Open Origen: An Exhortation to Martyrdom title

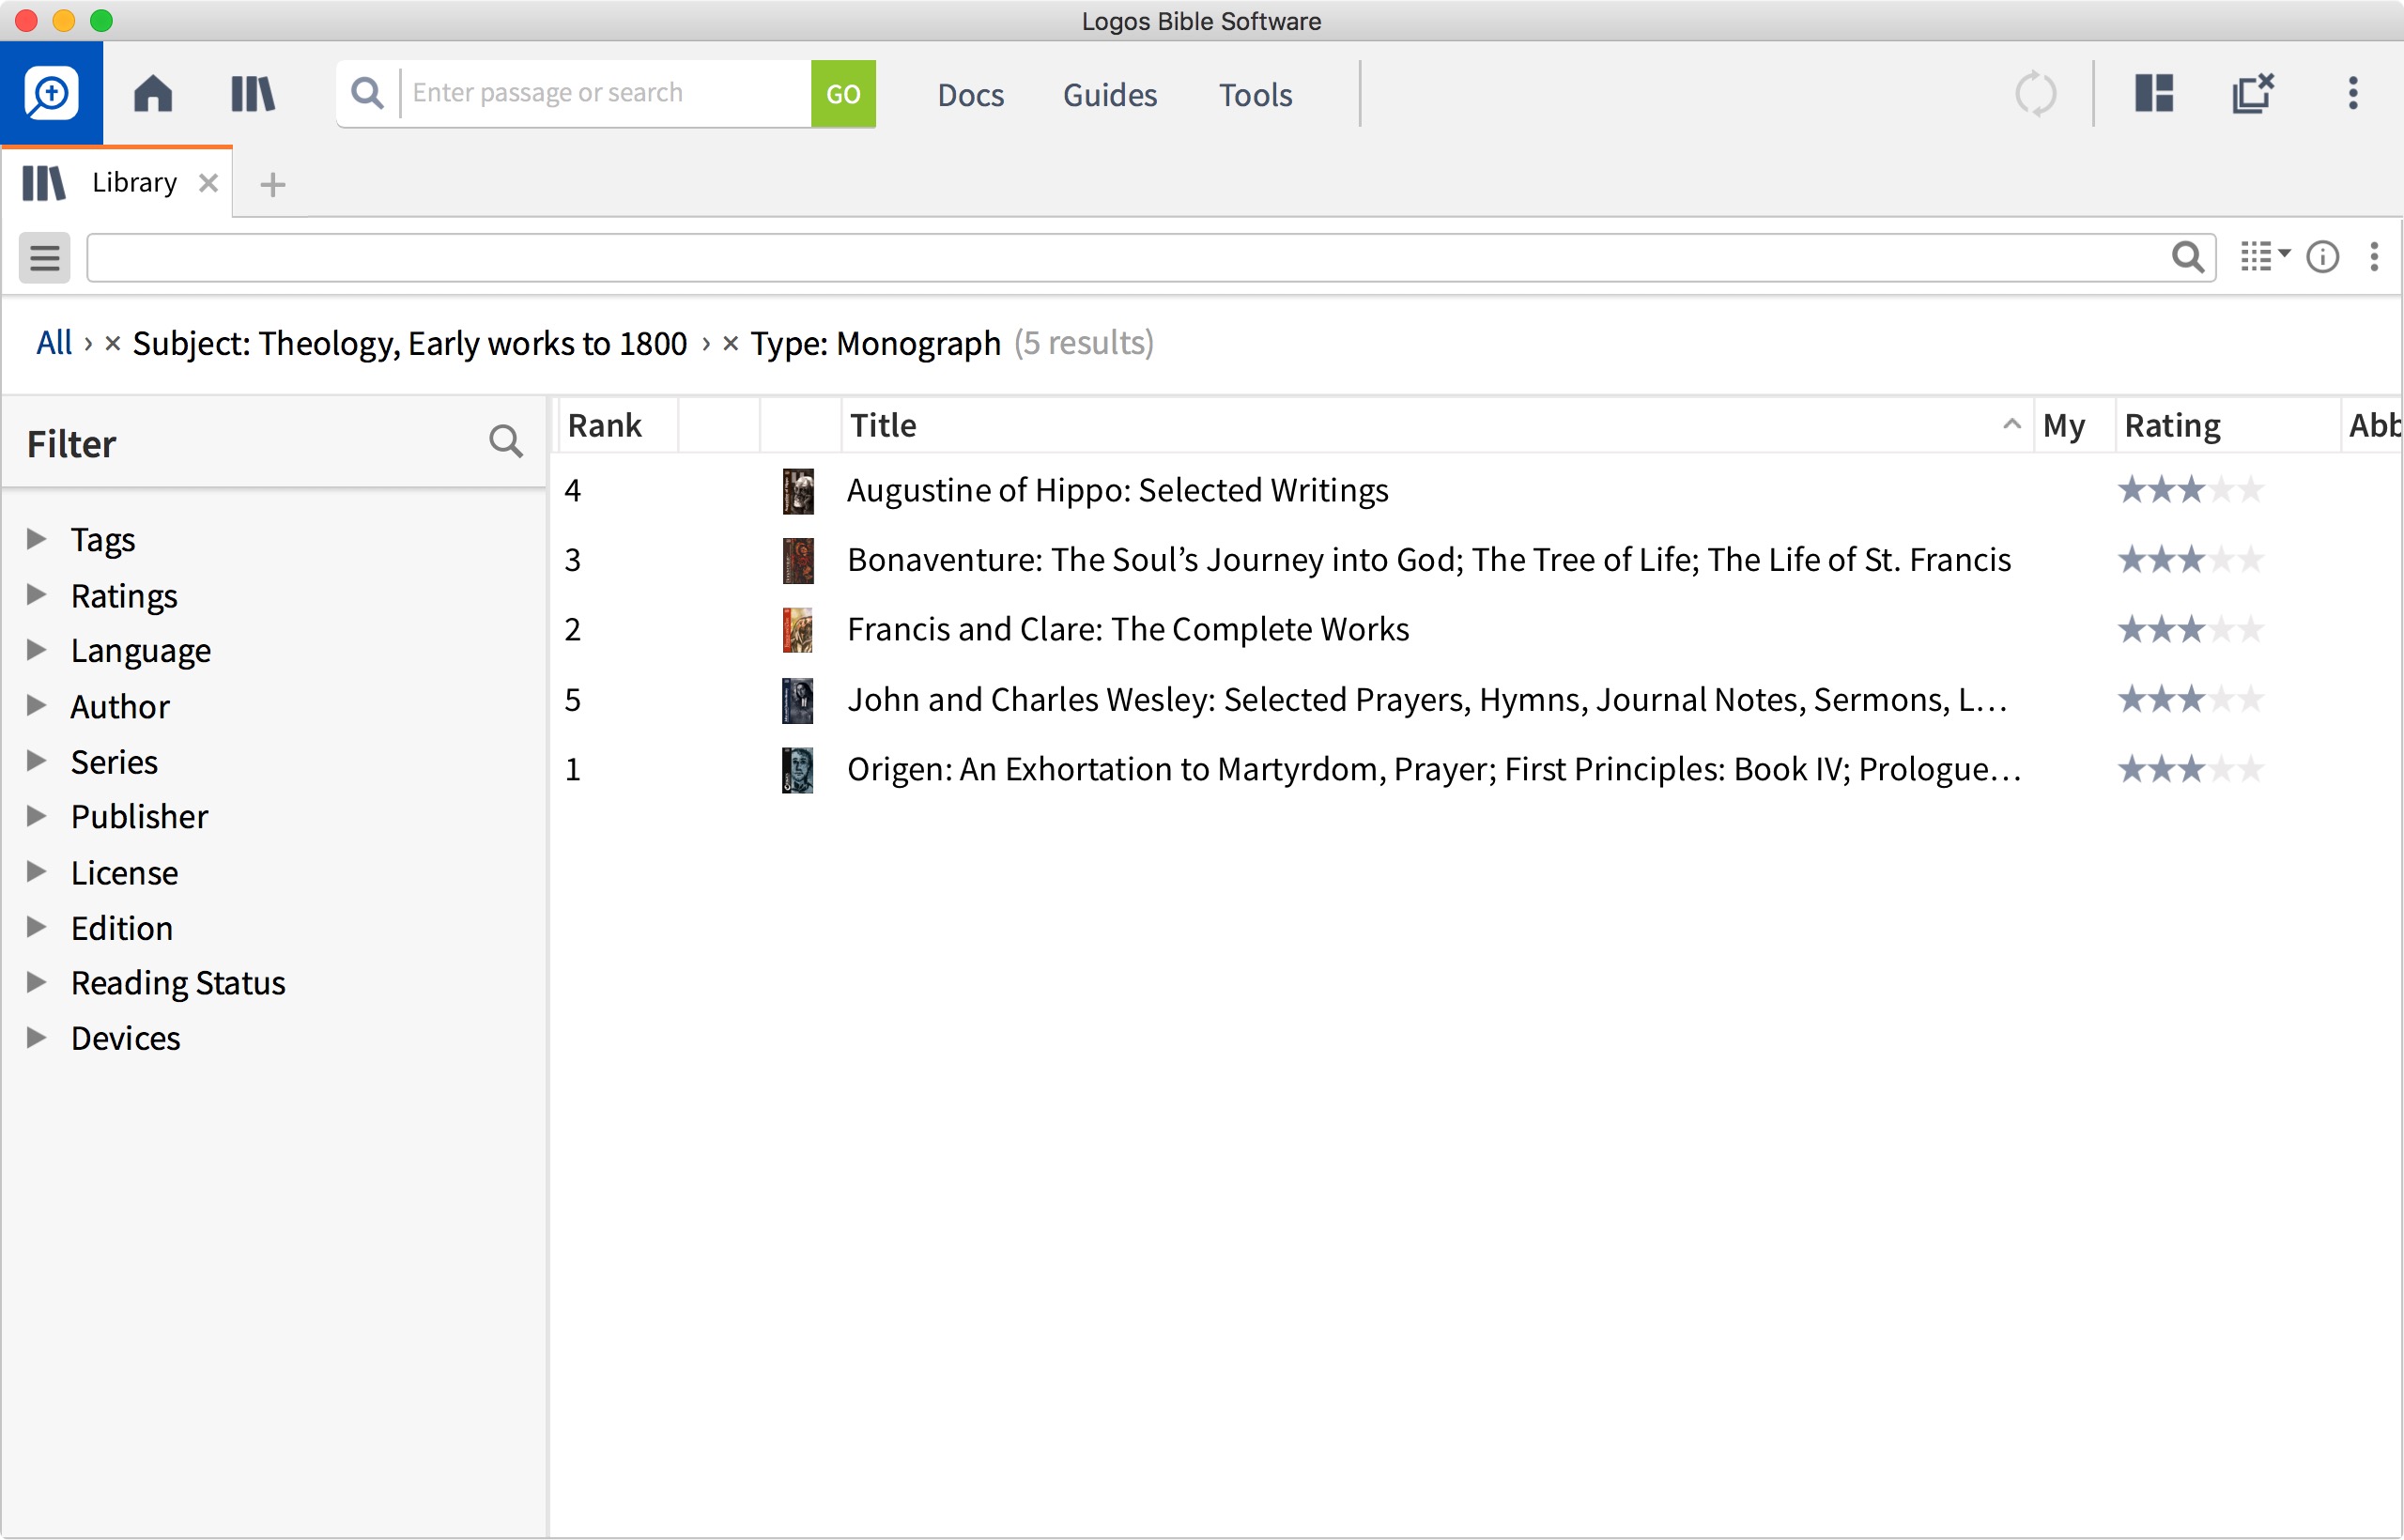pyautogui.click(x=1434, y=770)
